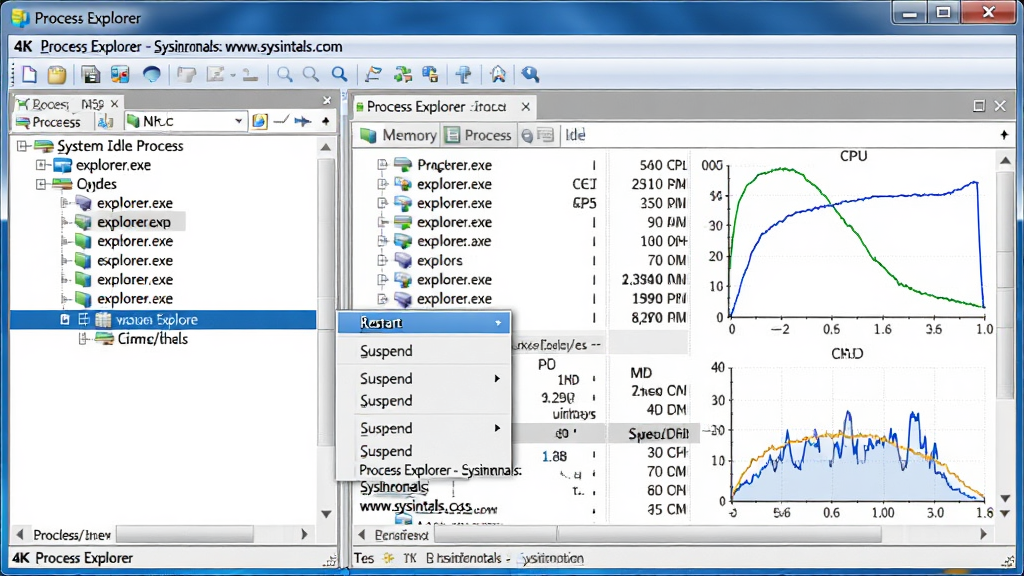Click the blue-yellow copy toolbar icon
Image resolution: width=1024 pixels, height=576 pixels.
tap(430, 74)
